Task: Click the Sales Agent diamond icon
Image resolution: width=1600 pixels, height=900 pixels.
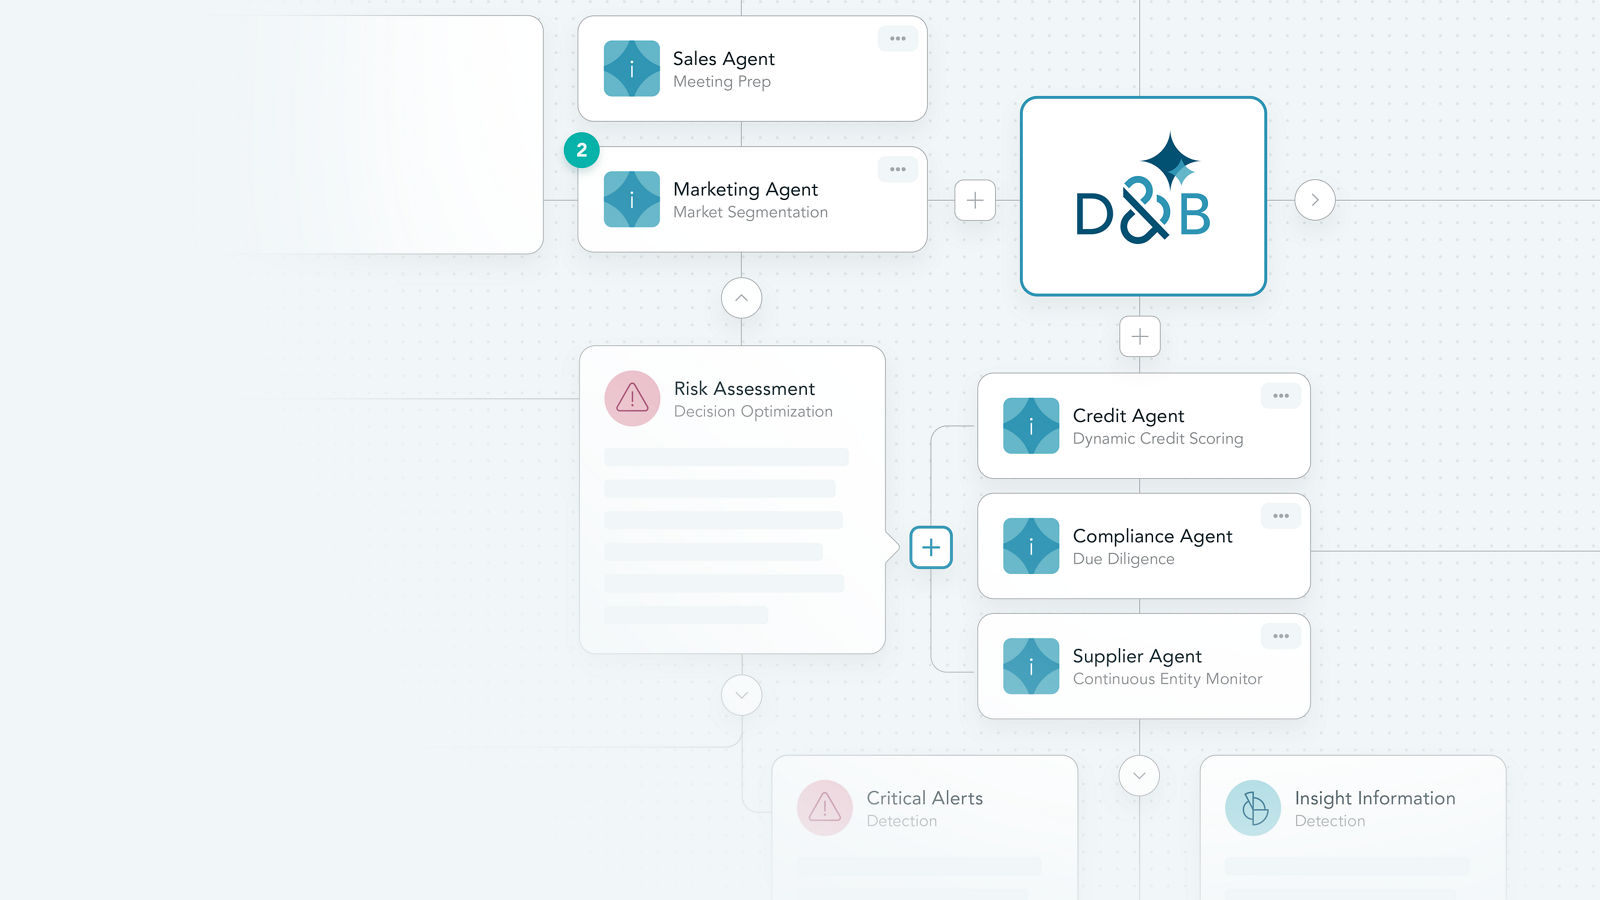Action: tap(632, 69)
